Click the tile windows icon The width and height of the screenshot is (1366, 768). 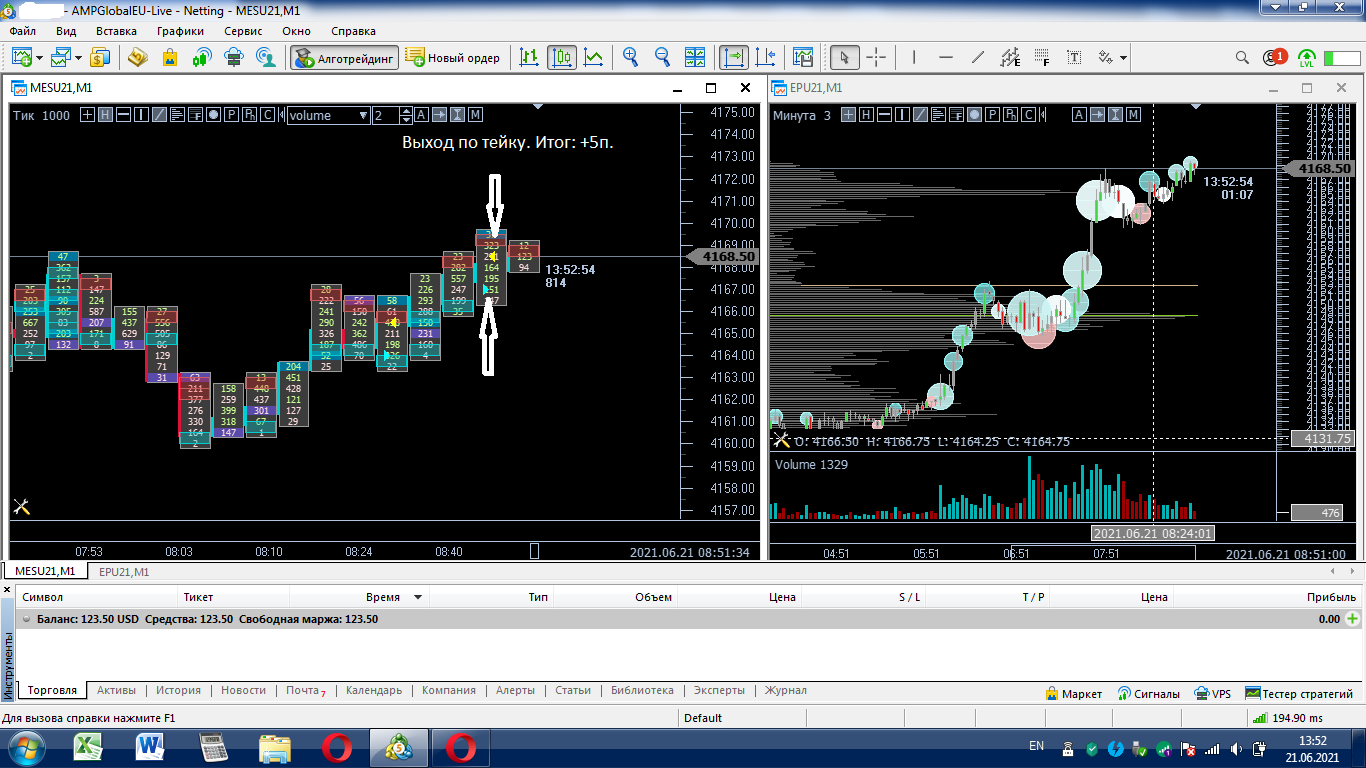[696, 57]
